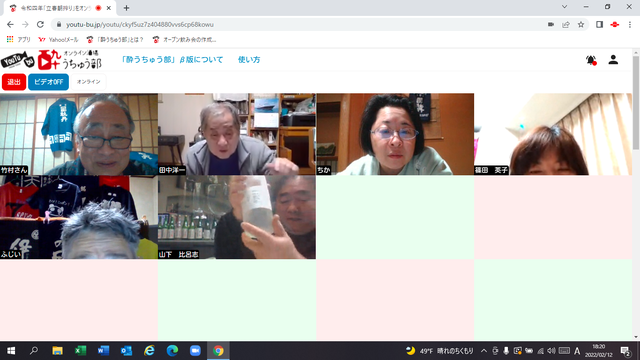Open the notification bell icon
The width and height of the screenshot is (640, 360).
pos(591,60)
